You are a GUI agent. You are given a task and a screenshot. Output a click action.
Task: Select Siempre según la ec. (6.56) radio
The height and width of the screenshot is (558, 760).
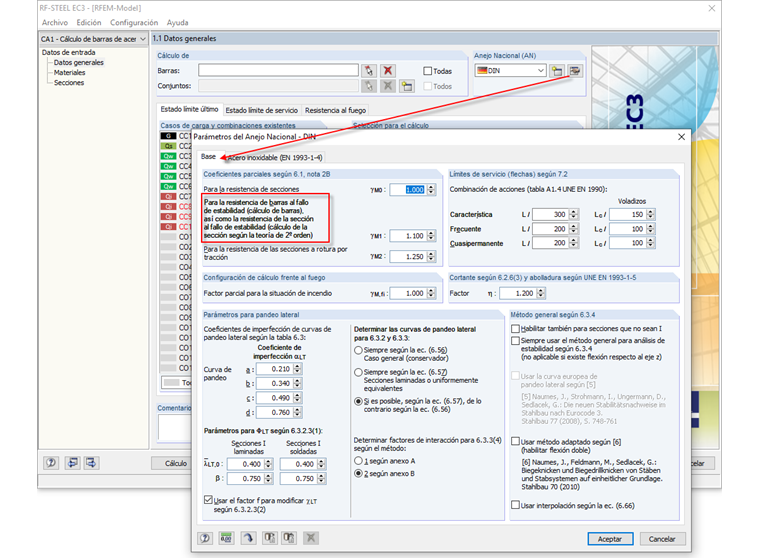(358, 350)
